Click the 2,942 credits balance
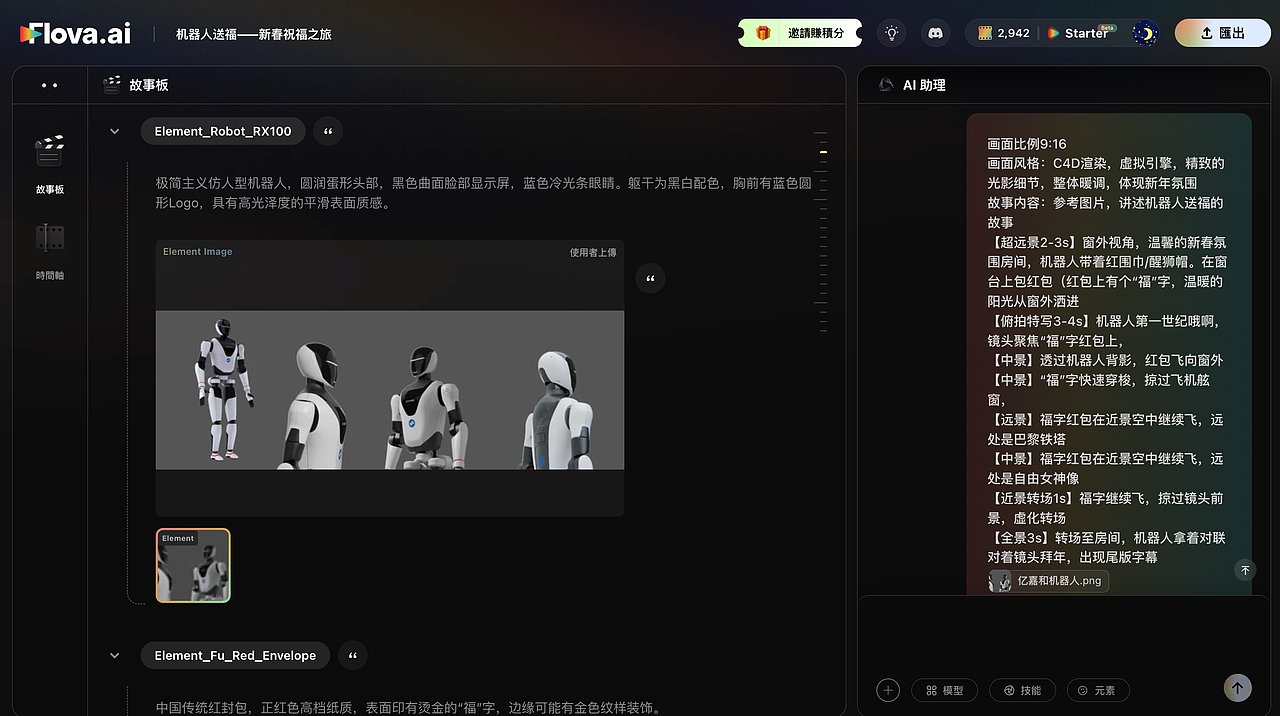The image size is (1280, 716). pyautogui.click(x=1003, y=33)
